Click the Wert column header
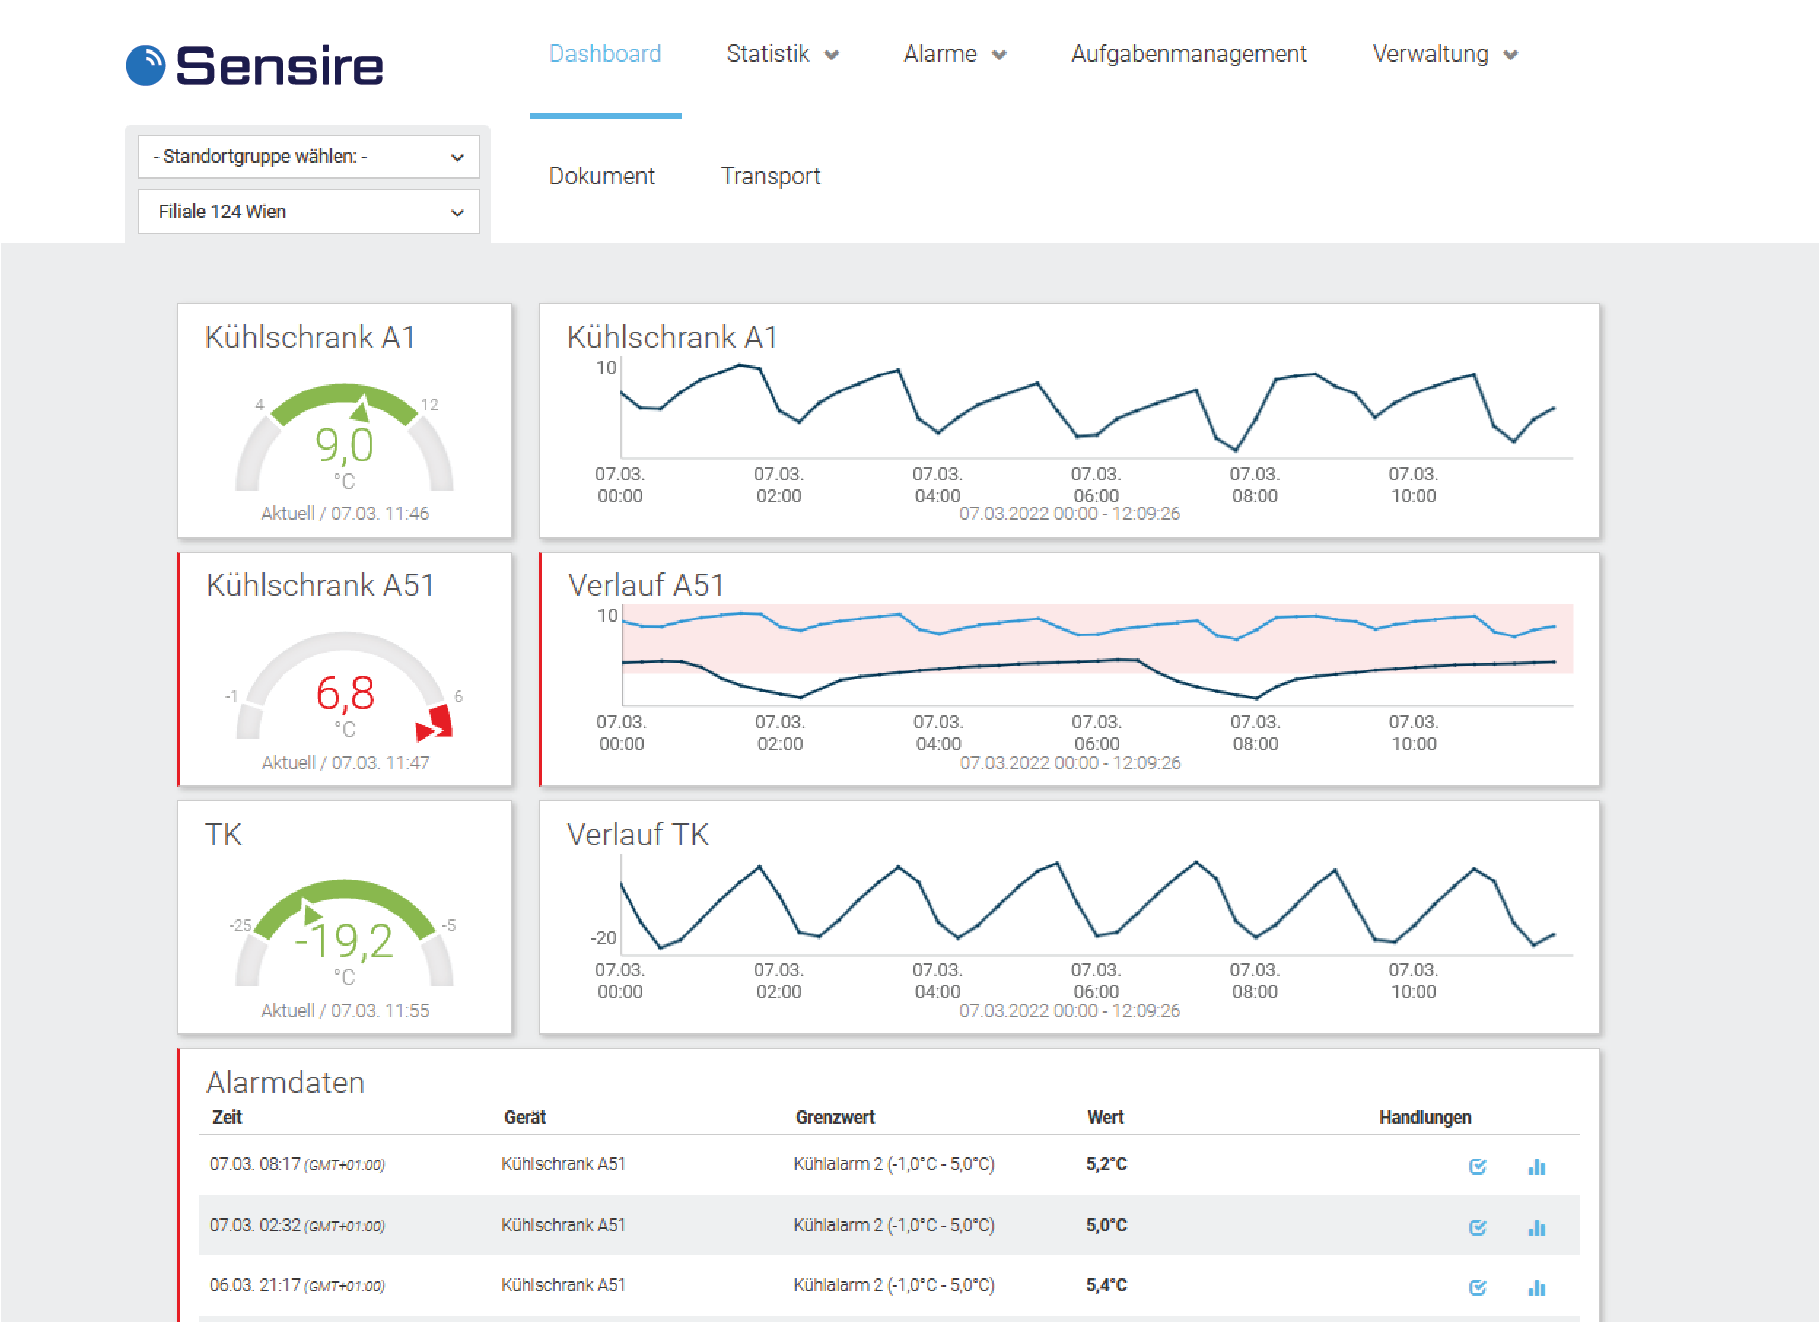The image size is (1820, 1322). coord(1105,1117)
